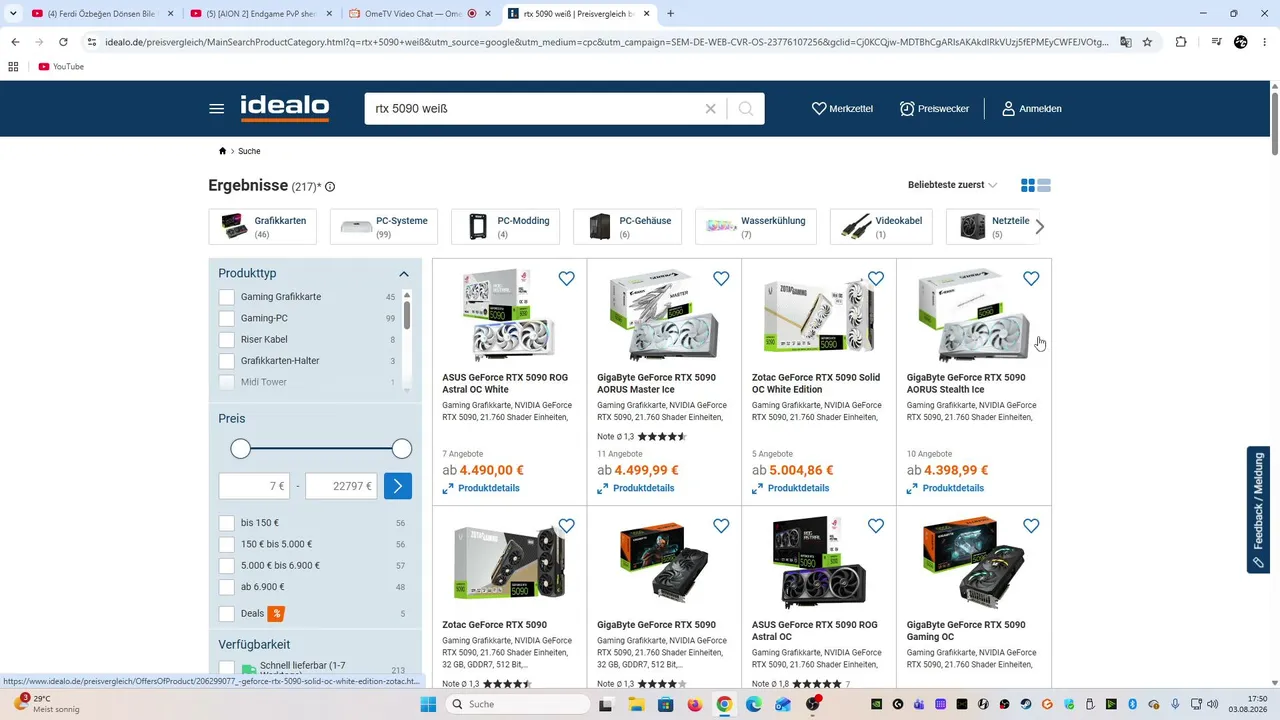1280x720 pixels.
Task: Show info icon next to Ergebnisse count
Action: pyautogui.click(x=330, y=187)
